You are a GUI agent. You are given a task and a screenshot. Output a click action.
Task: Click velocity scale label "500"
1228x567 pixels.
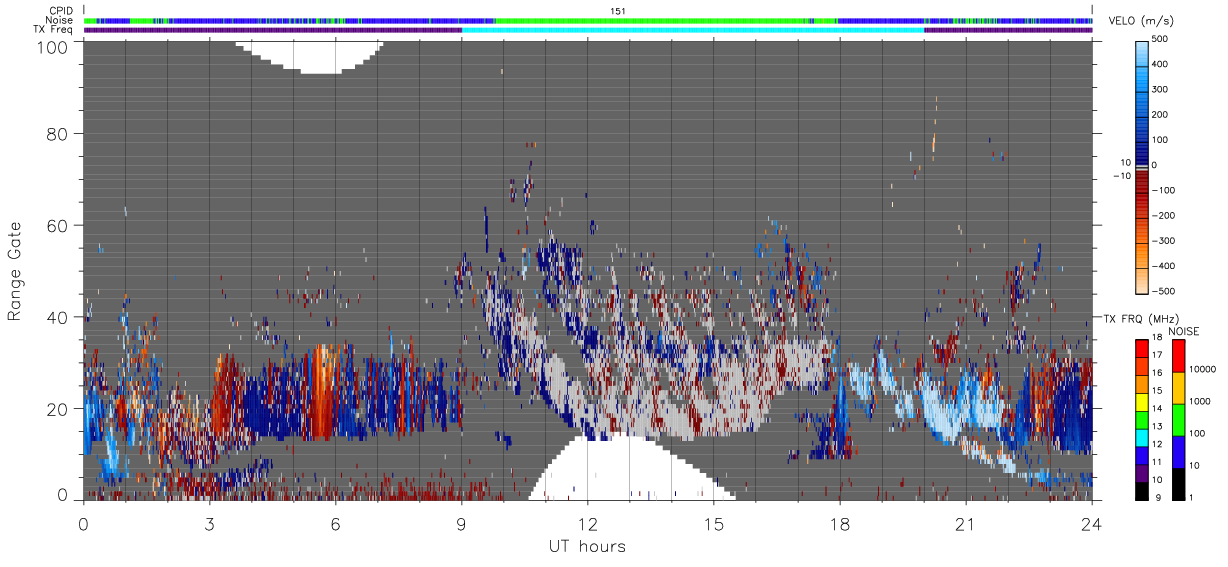click(1159, 39)
